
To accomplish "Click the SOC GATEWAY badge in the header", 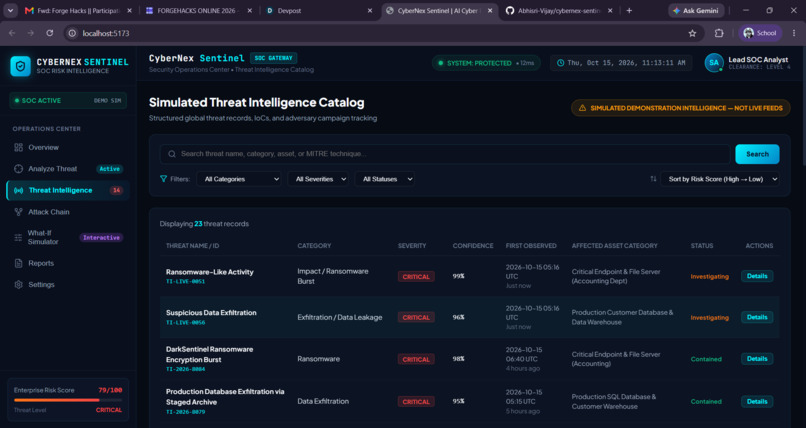I will click(273, 58).
